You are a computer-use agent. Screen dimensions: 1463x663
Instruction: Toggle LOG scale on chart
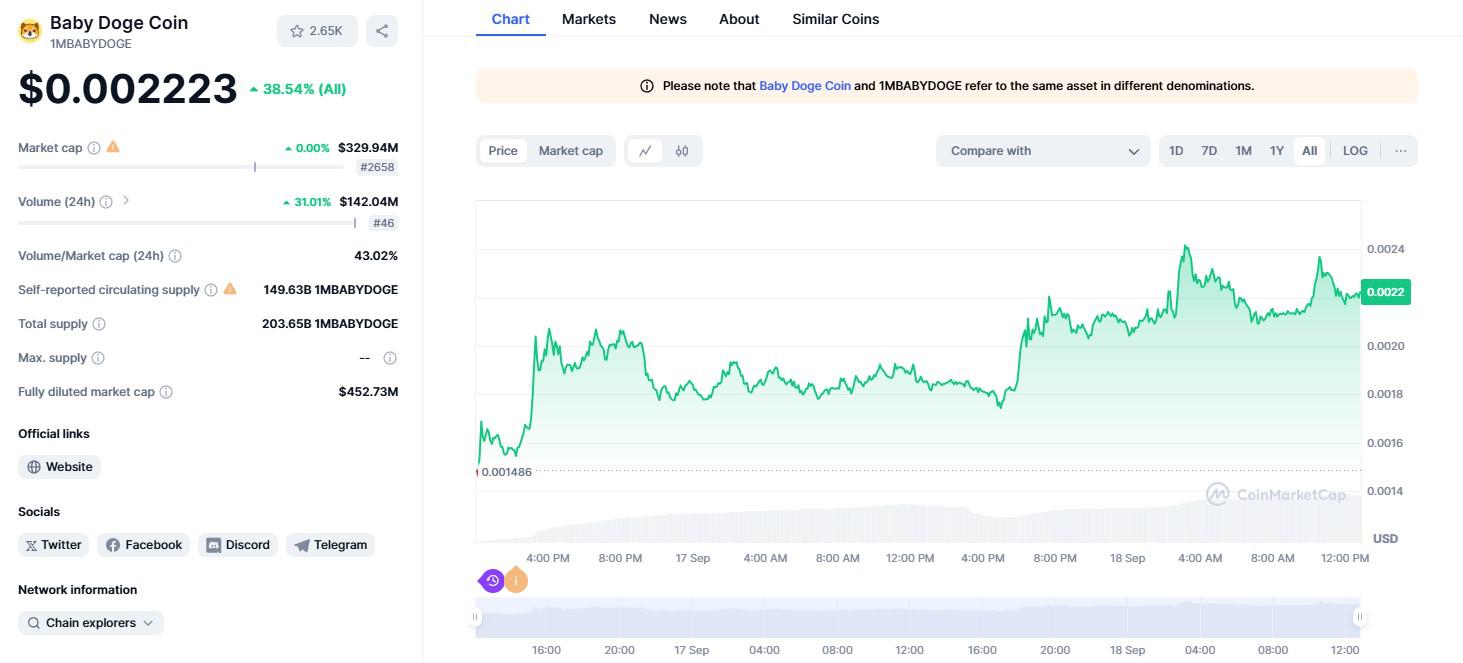coord(1355,151)
